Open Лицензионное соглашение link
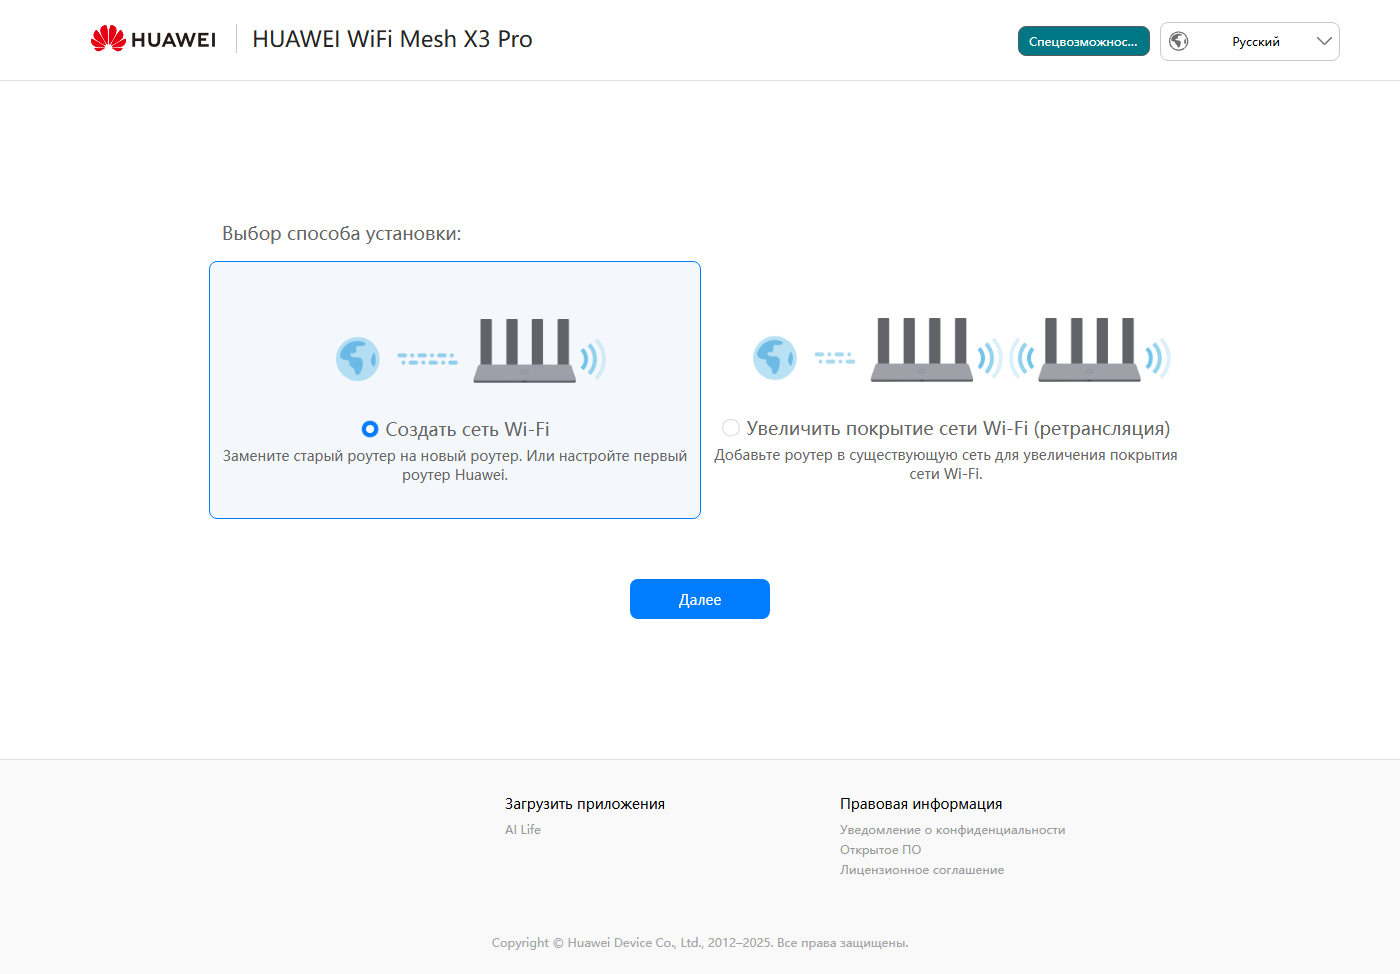The height and width of the screenshot is (974, 1400). pyautogui.click(x=922, y=870)
